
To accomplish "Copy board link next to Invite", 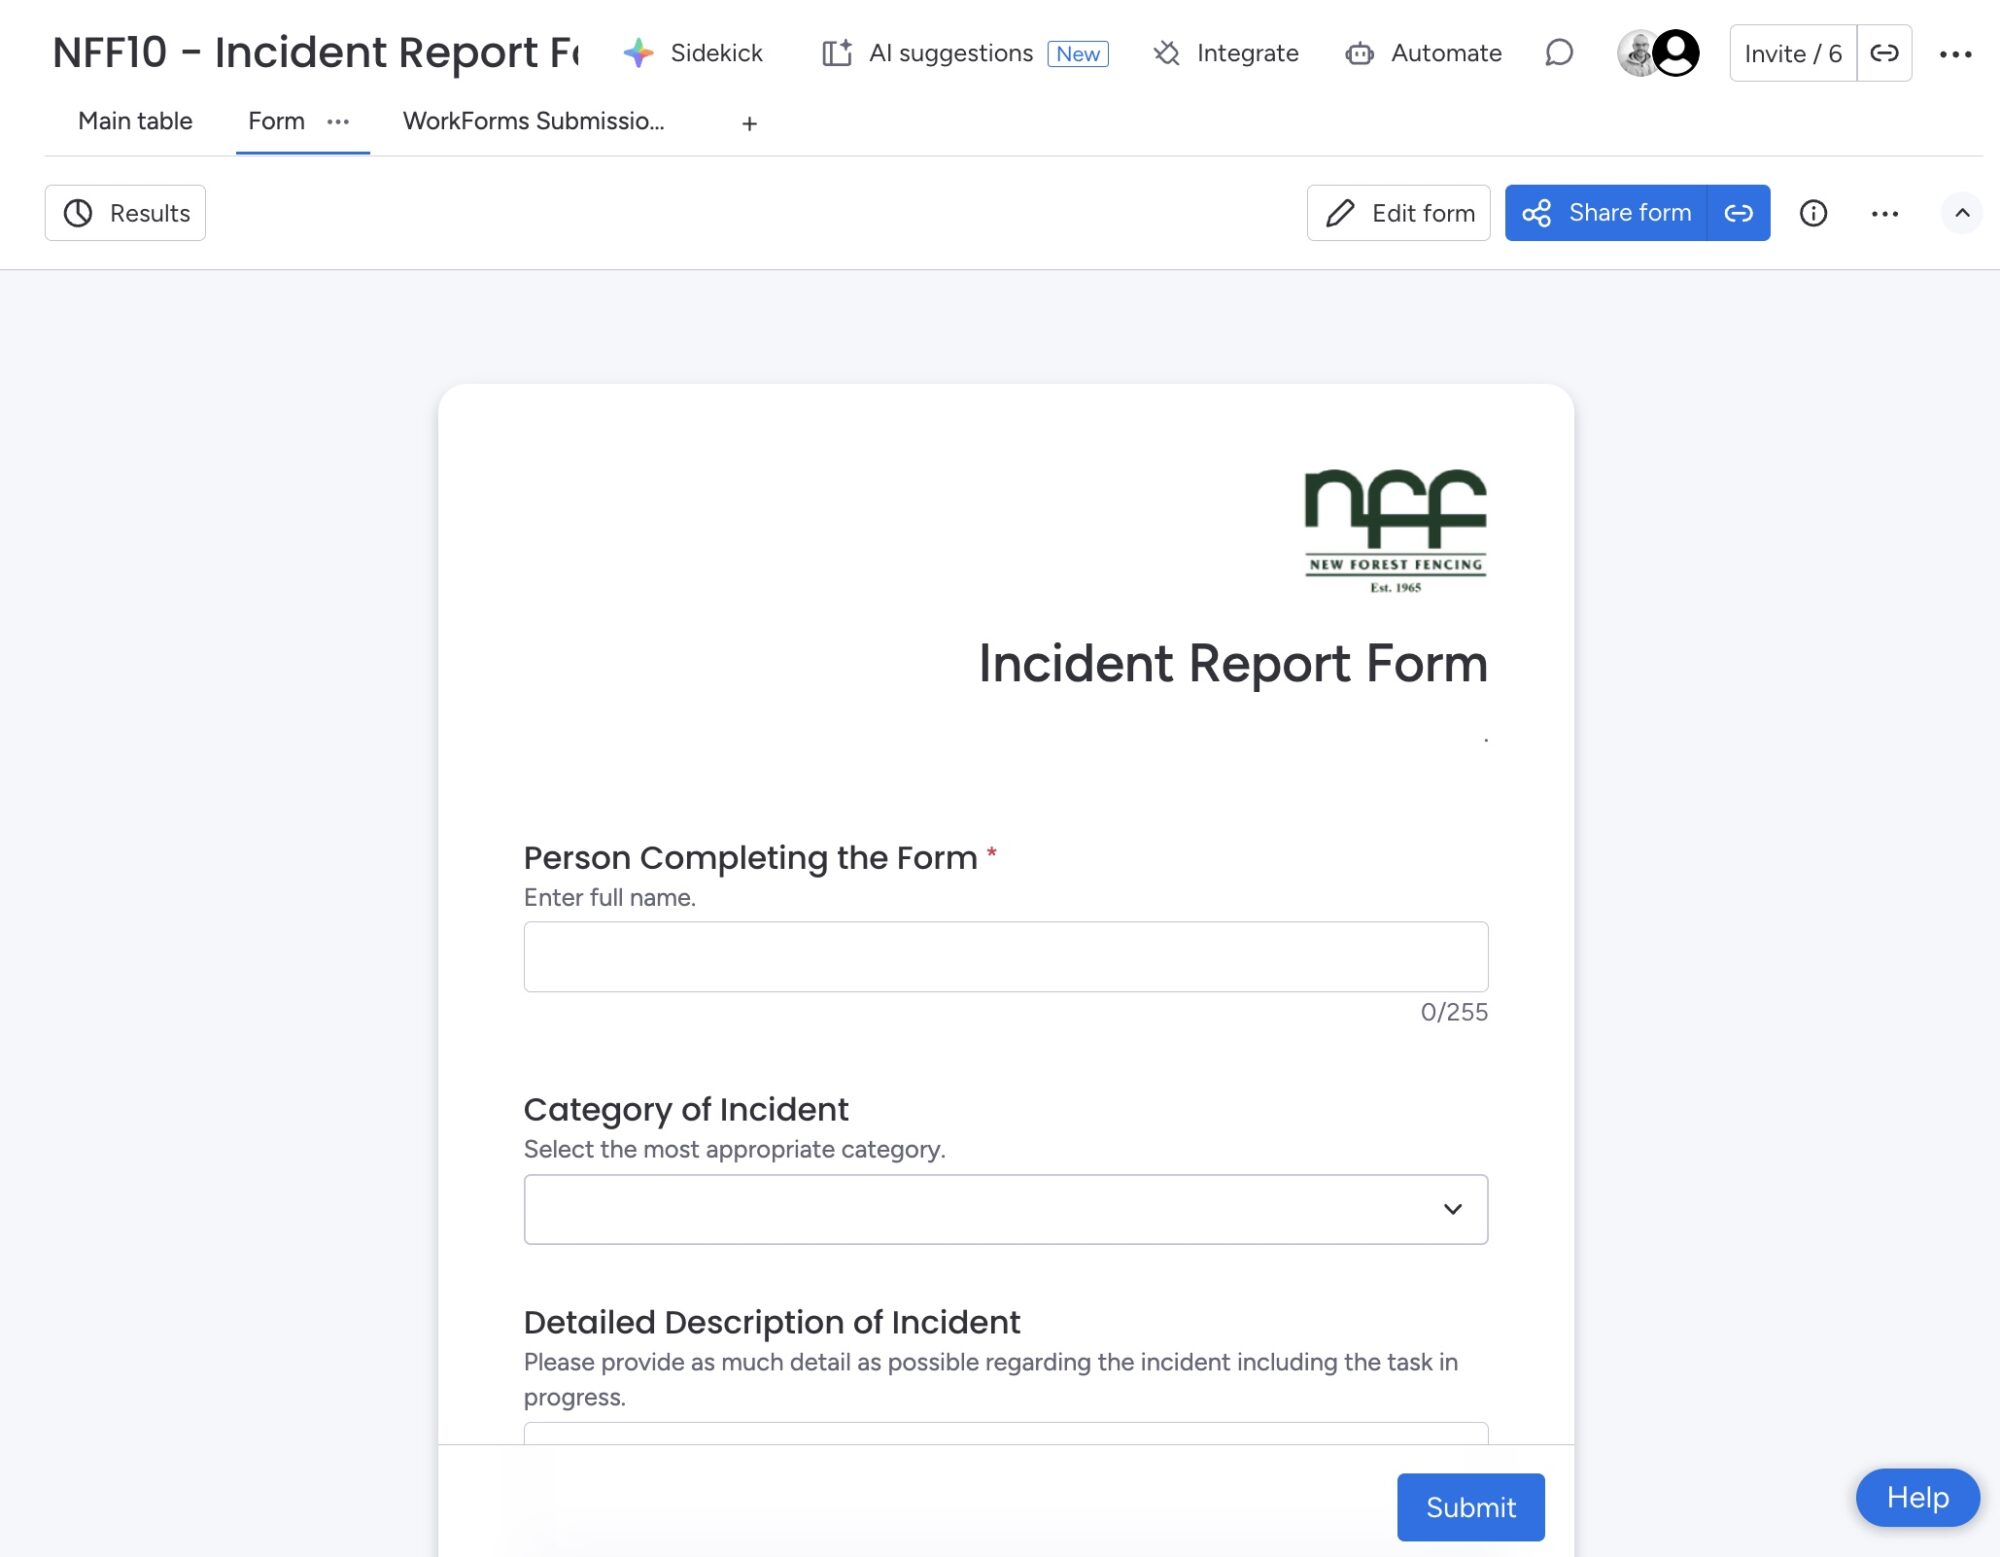I will [x=1884, y=53].
